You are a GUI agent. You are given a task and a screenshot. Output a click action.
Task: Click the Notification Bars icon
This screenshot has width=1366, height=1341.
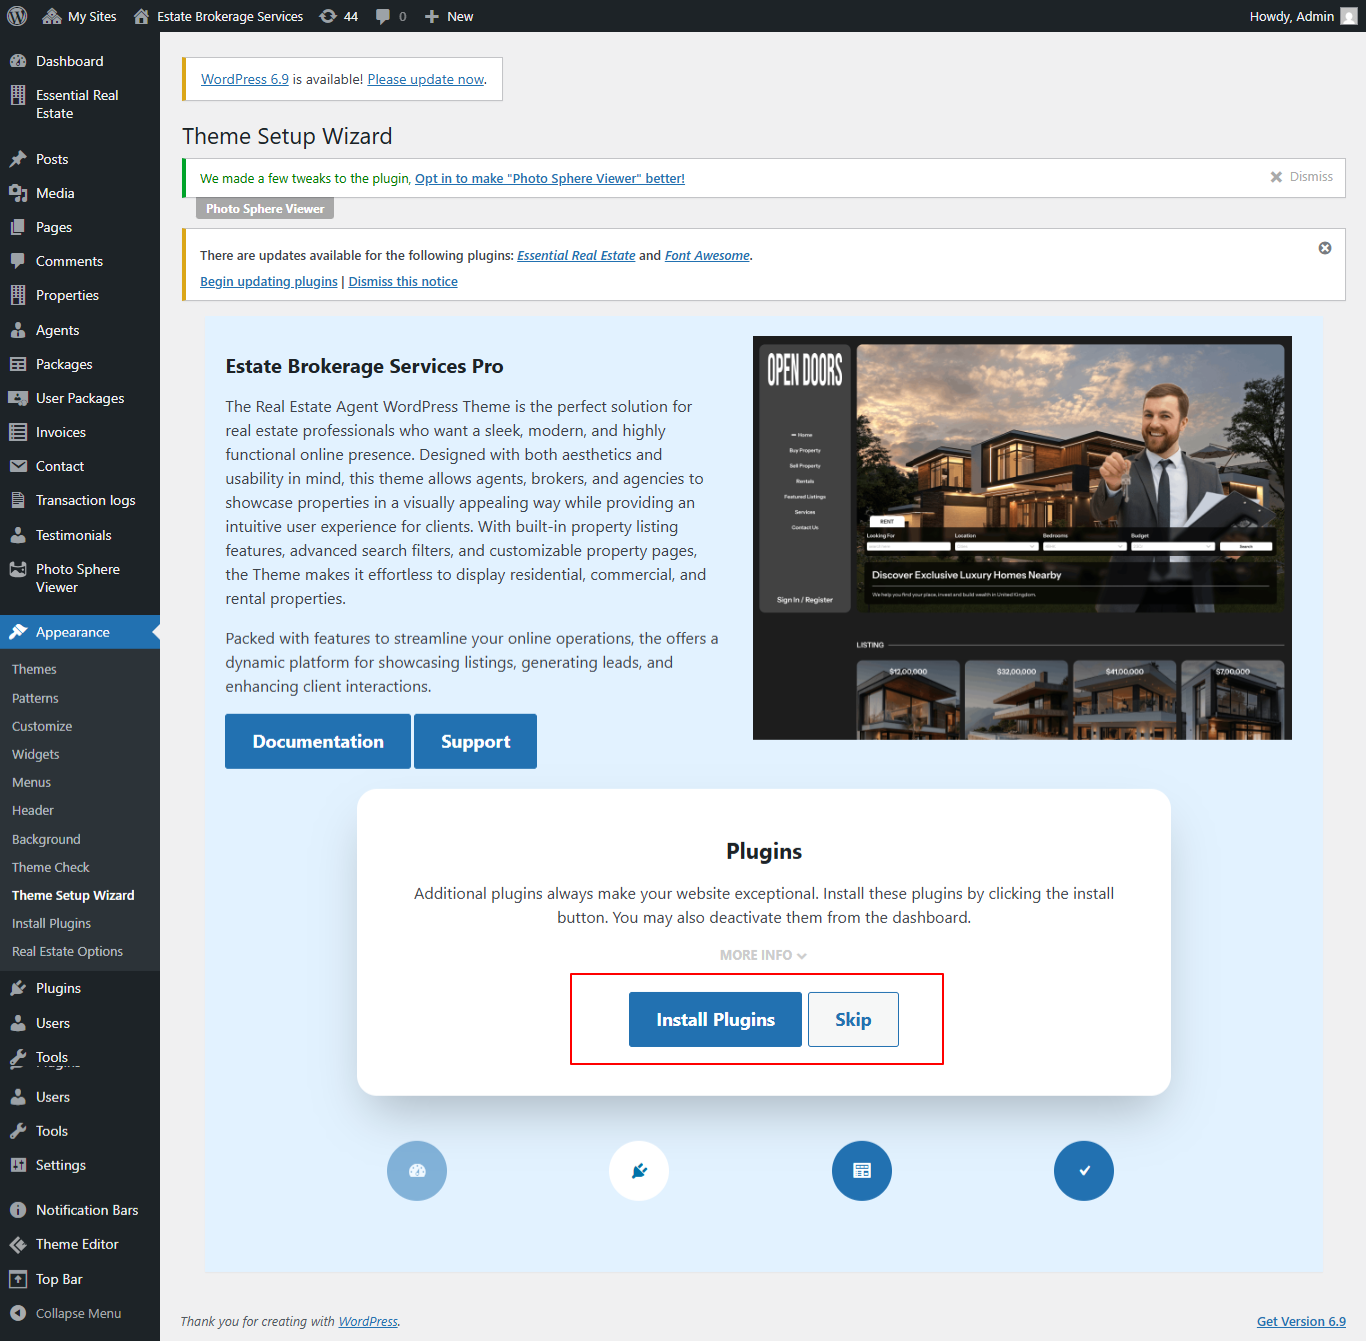[x=20, y=1210]
